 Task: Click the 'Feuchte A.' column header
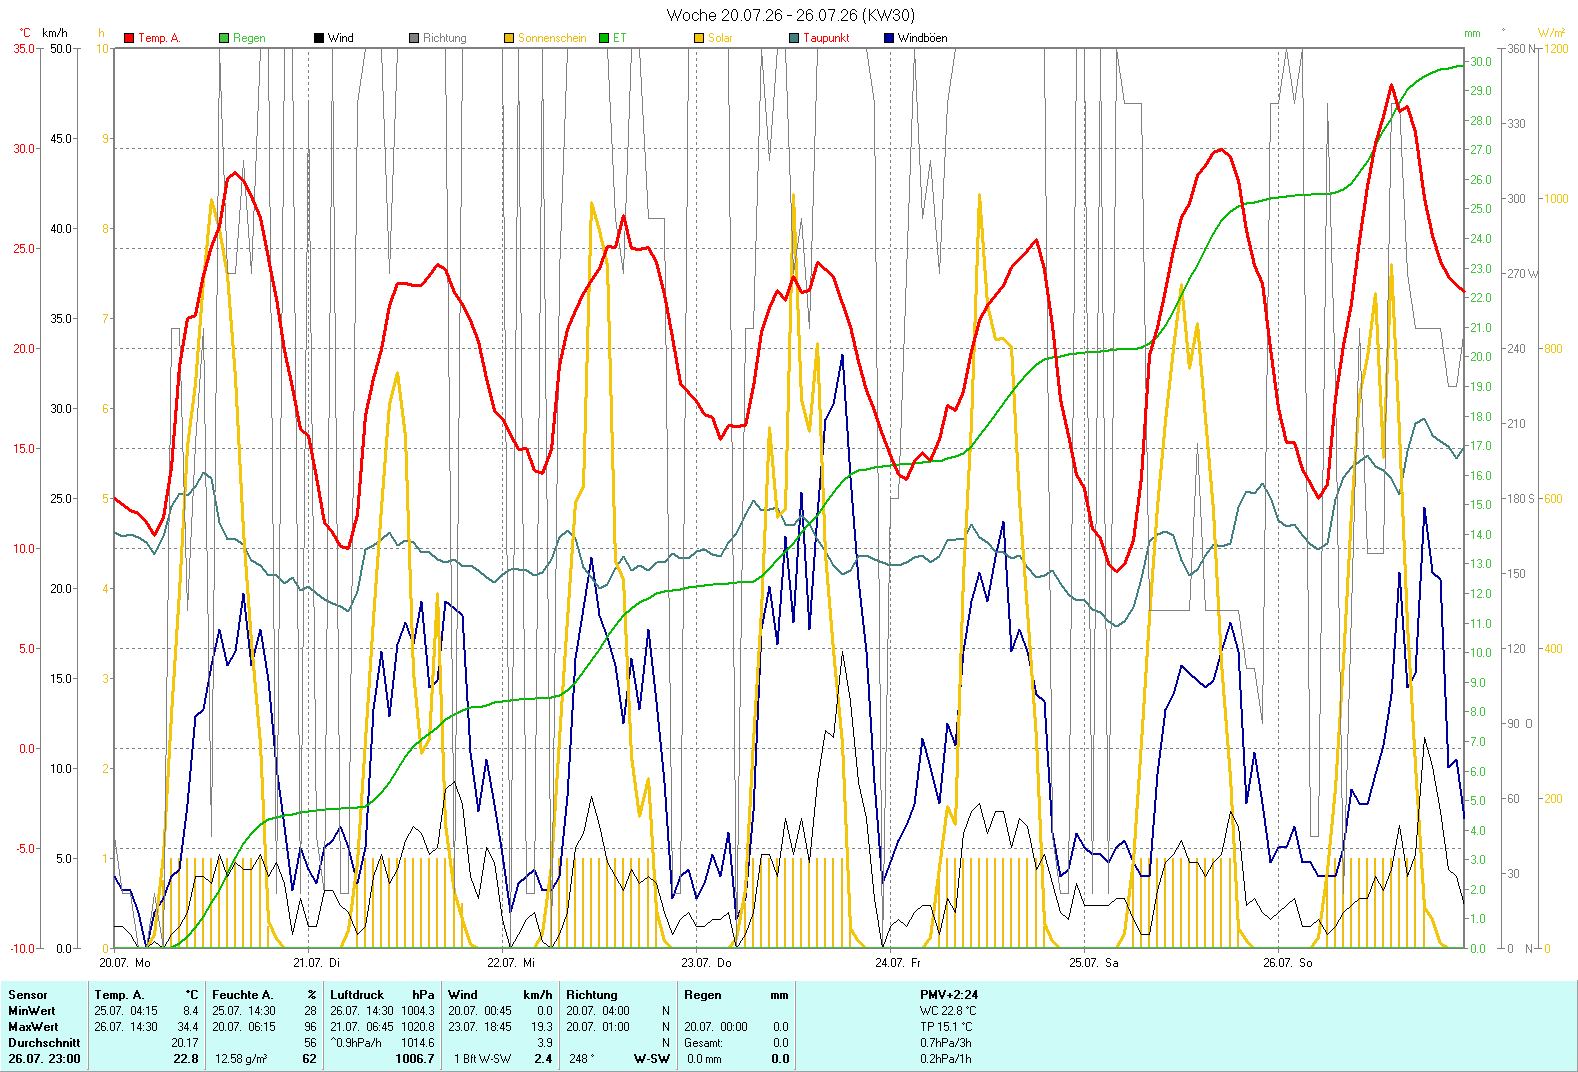[242, 995]
